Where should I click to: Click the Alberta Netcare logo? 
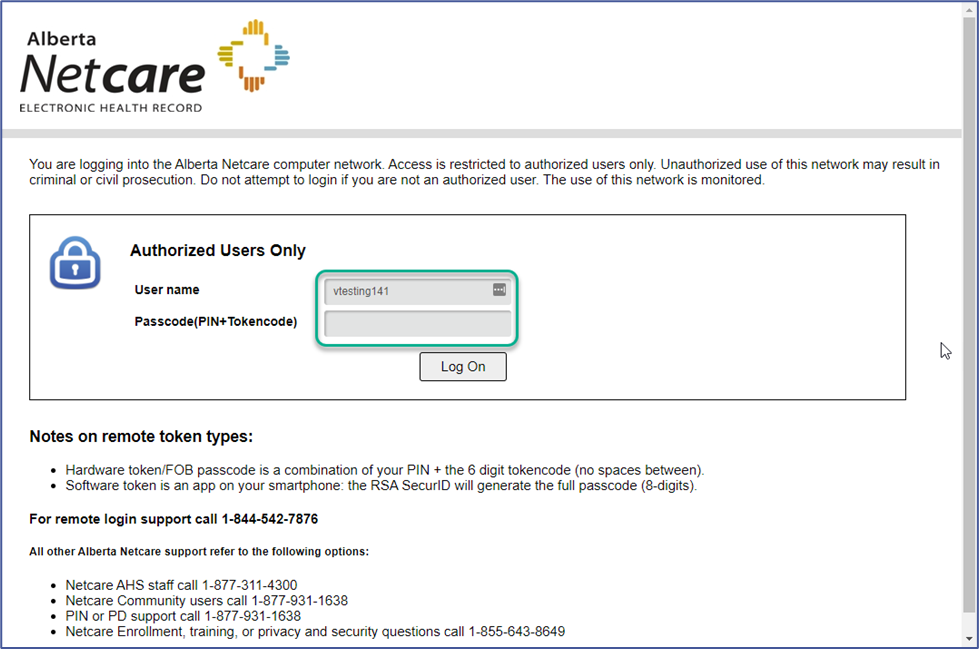[155, 66]
